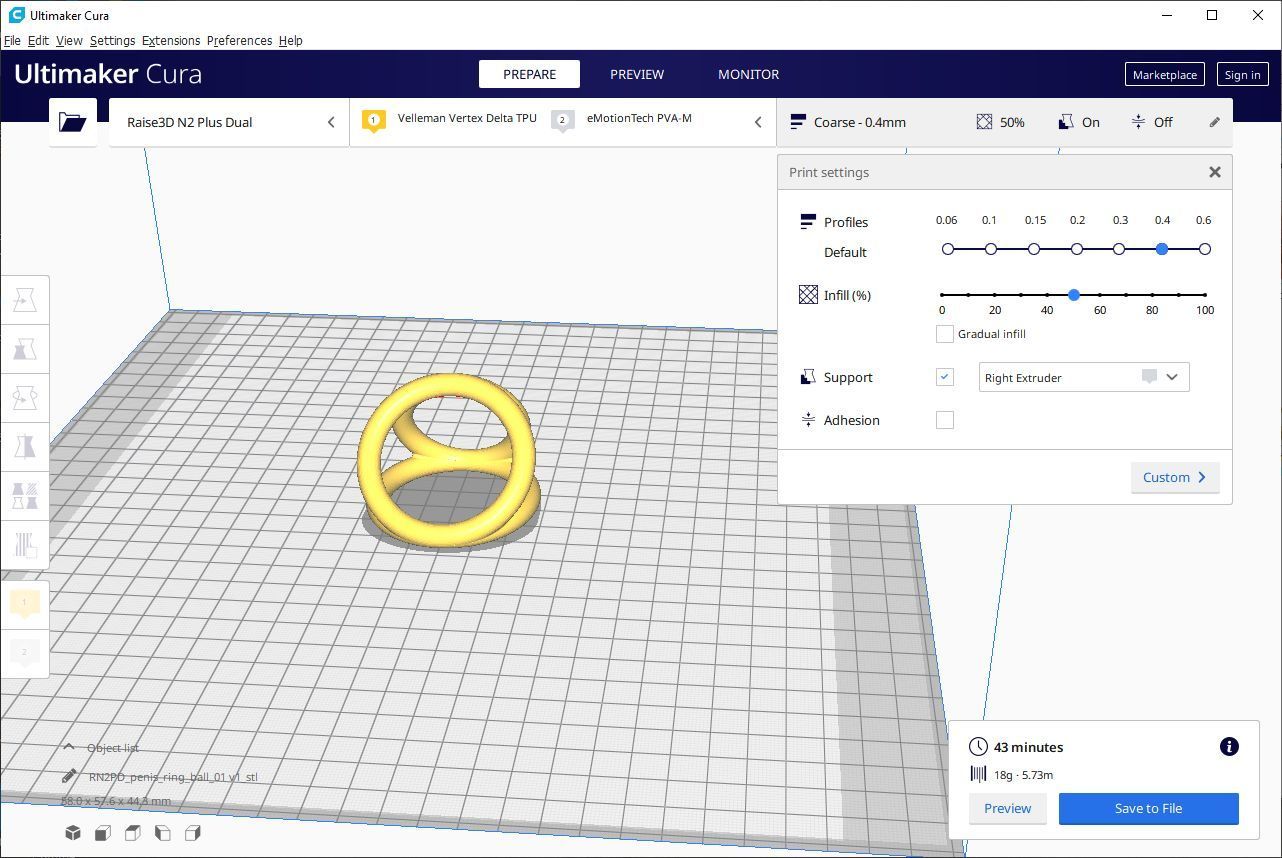Image resolution: width=1282 pixels, height=858 pixels.
Task: Collapse the Raise3D N2 Plus Dual printer selector
Action: 331,122
